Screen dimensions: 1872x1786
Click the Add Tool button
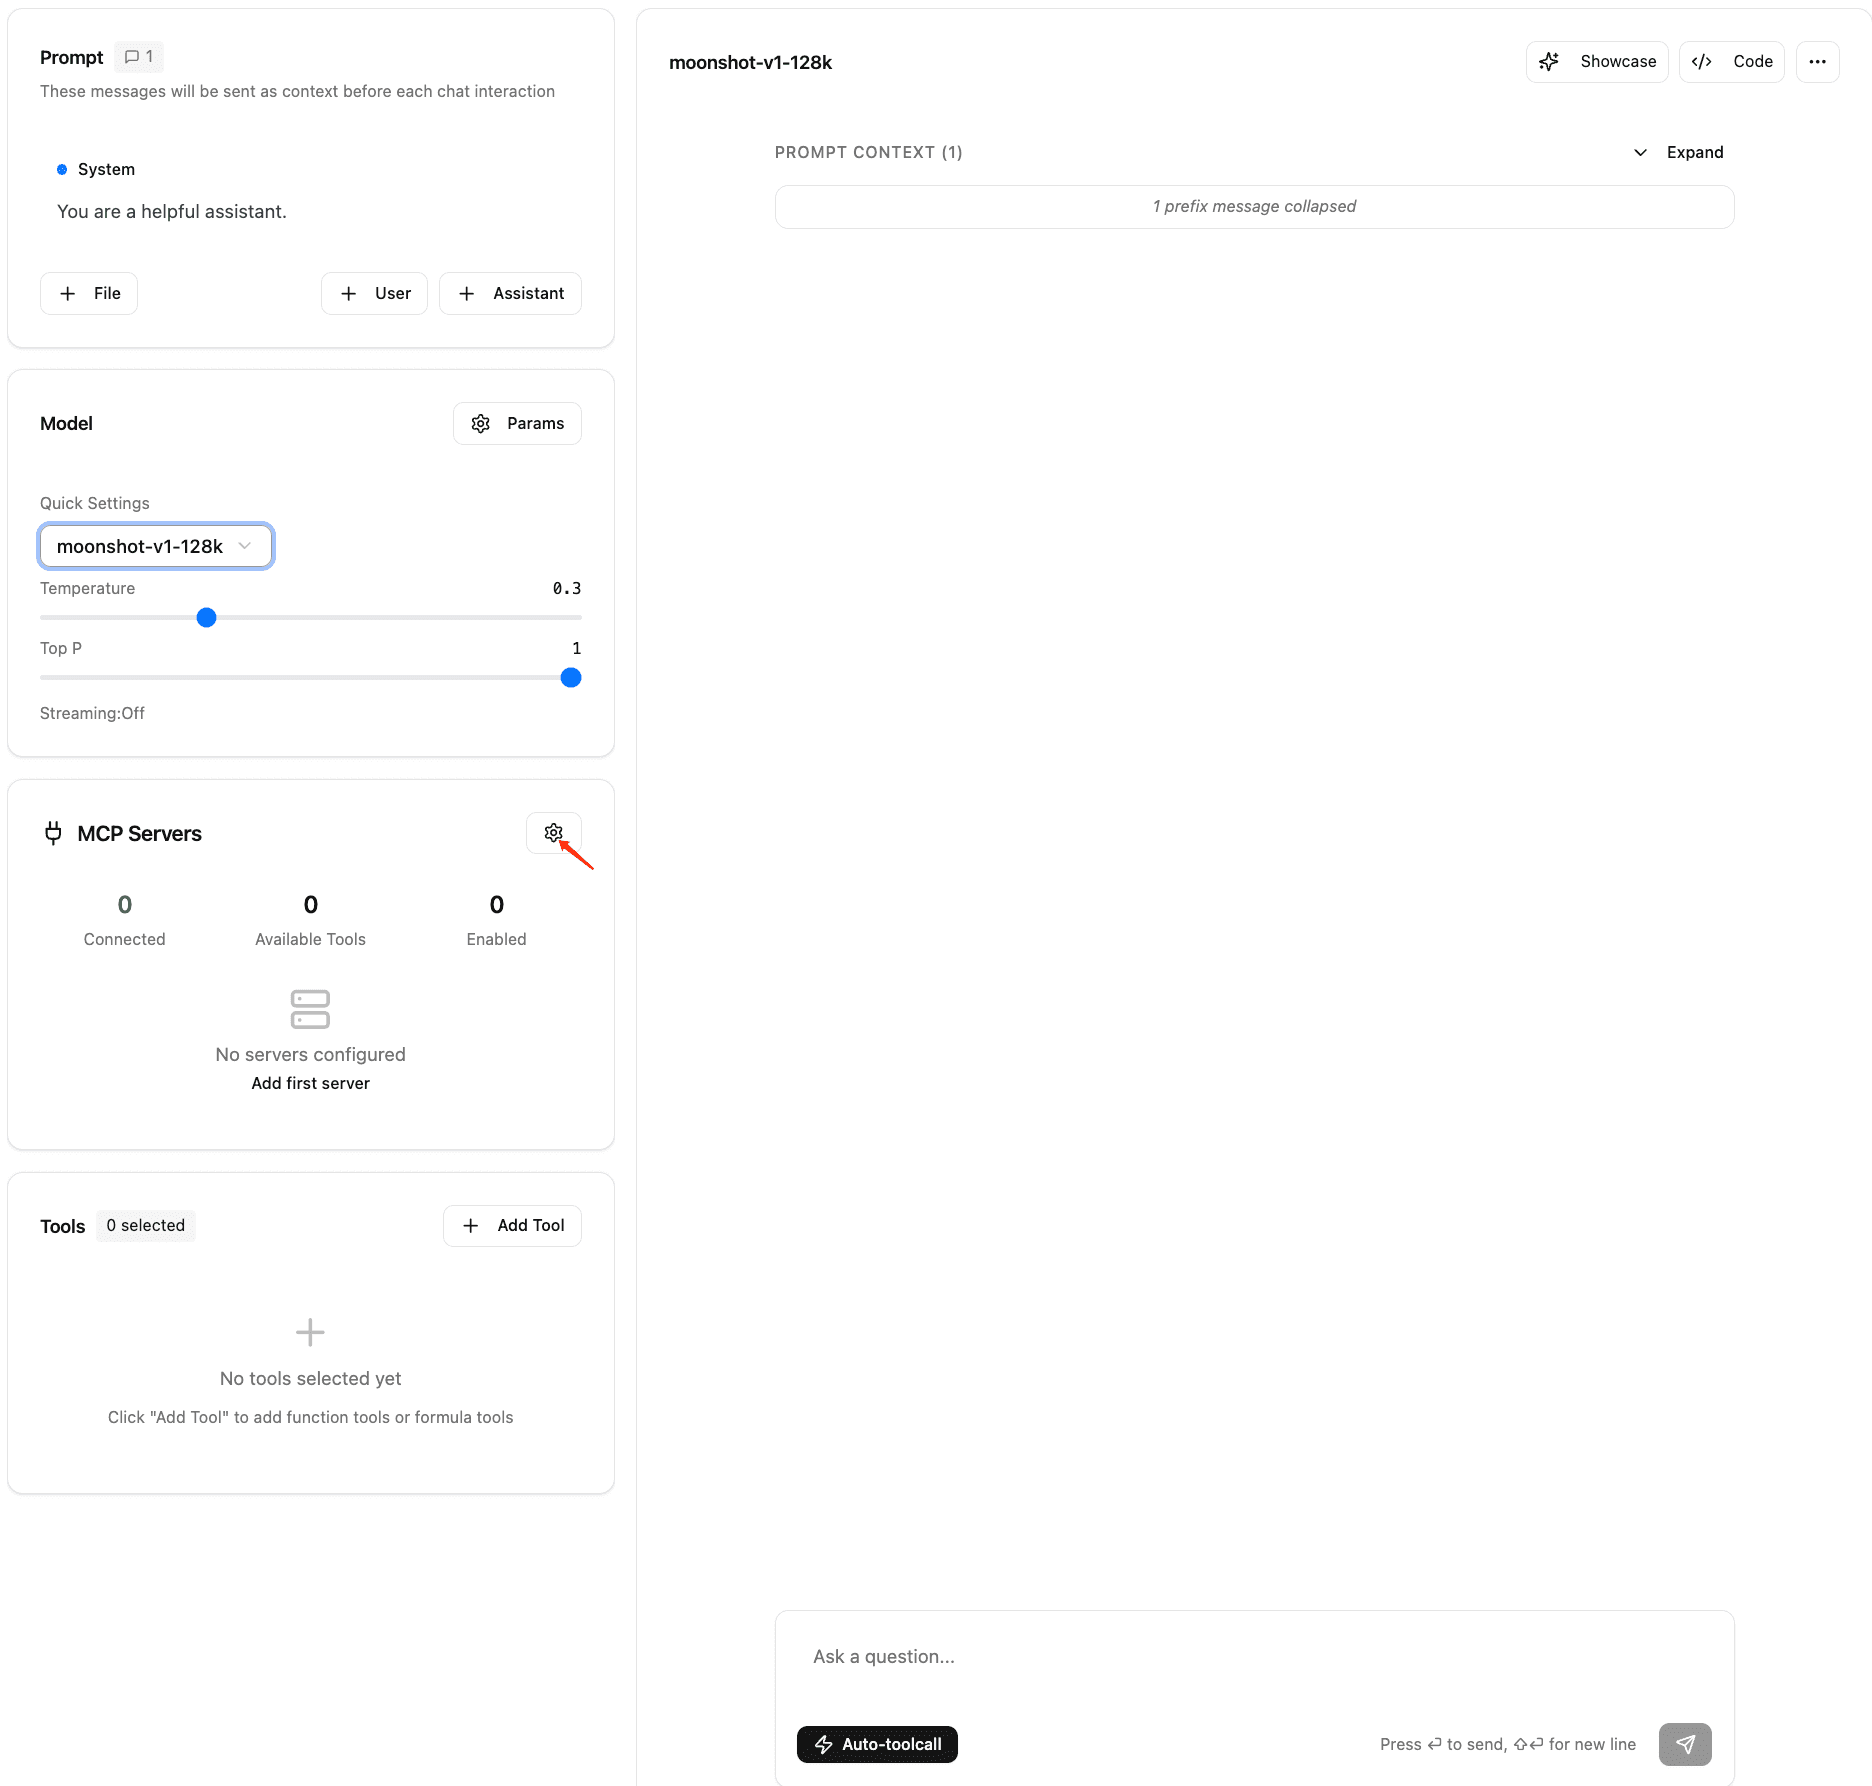point(512,1225)
